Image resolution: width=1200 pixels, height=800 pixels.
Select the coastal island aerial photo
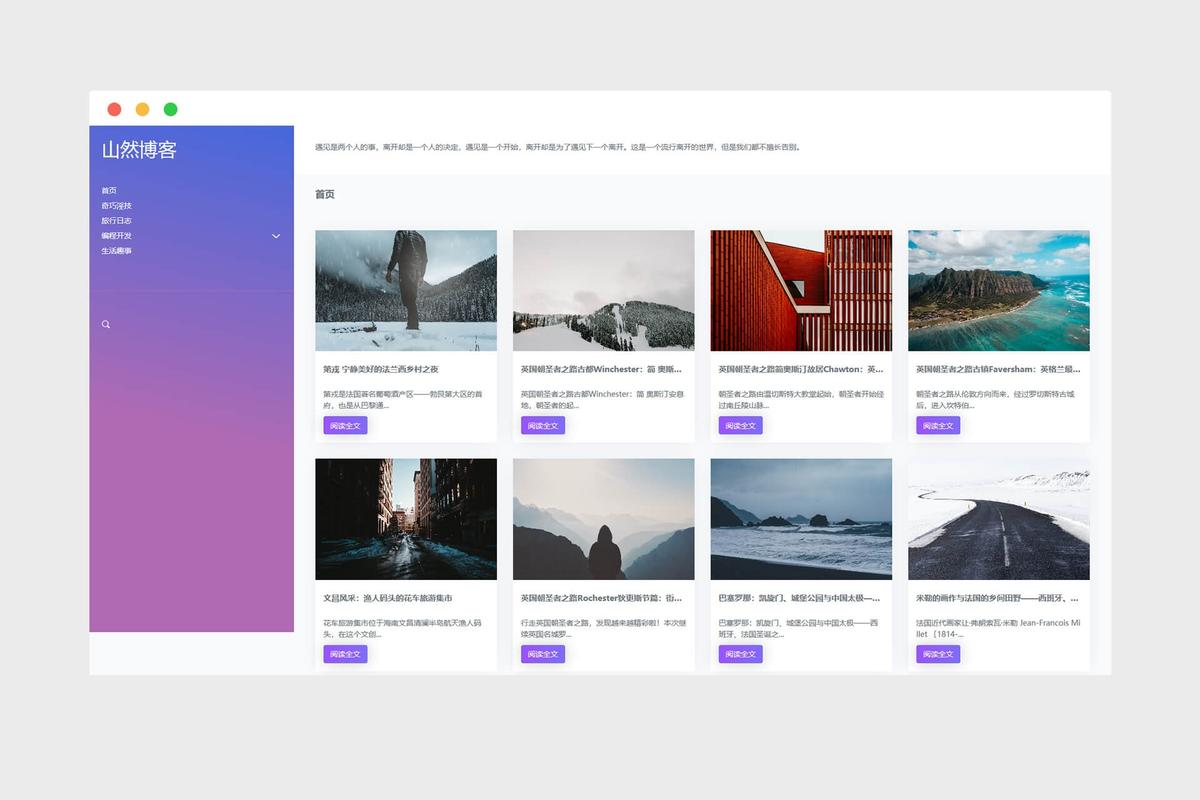tap(998, 290)
